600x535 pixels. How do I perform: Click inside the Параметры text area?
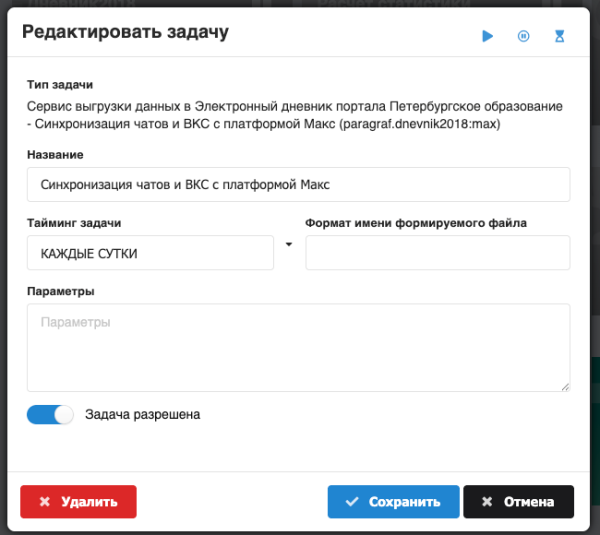click(298, 347)
